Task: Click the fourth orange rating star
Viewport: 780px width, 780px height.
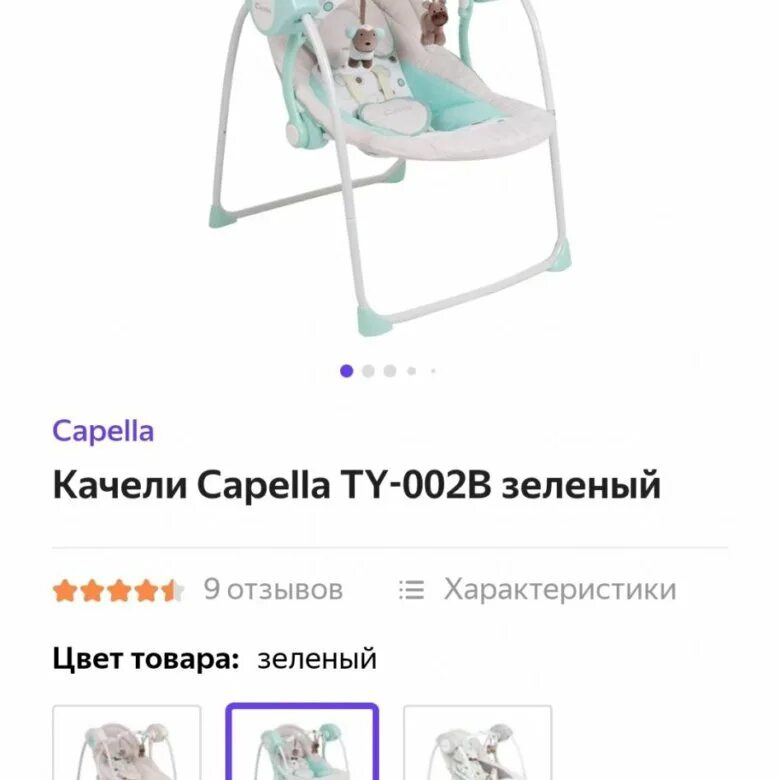Action: (146, 590)
